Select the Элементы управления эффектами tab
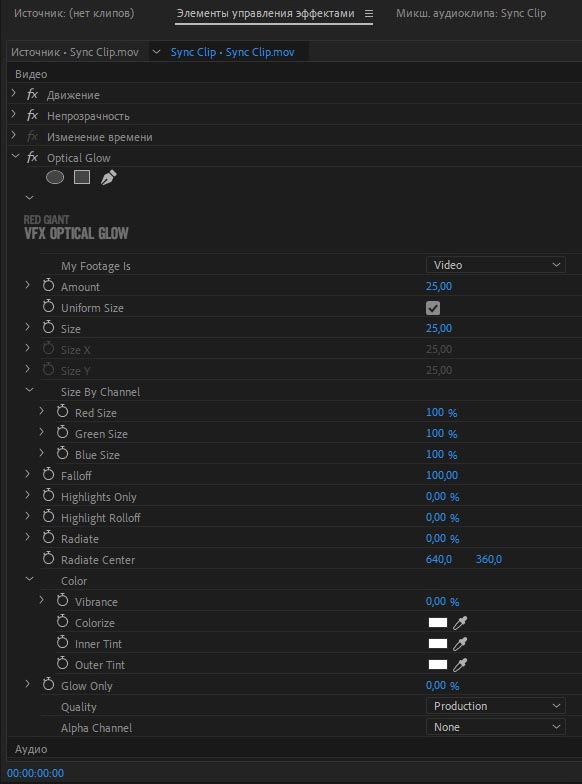Image resolution: width=582 pixels, height=784 pixels. click(266, 14)
